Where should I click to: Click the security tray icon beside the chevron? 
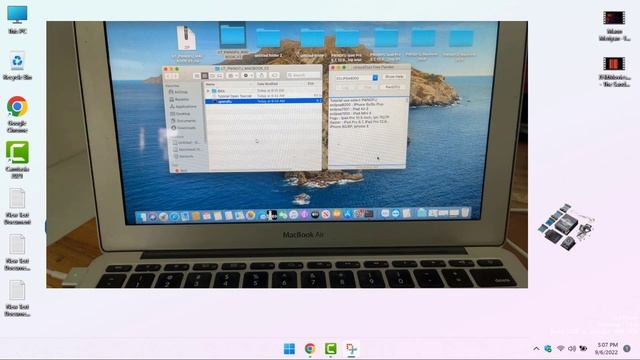point(548,349)
